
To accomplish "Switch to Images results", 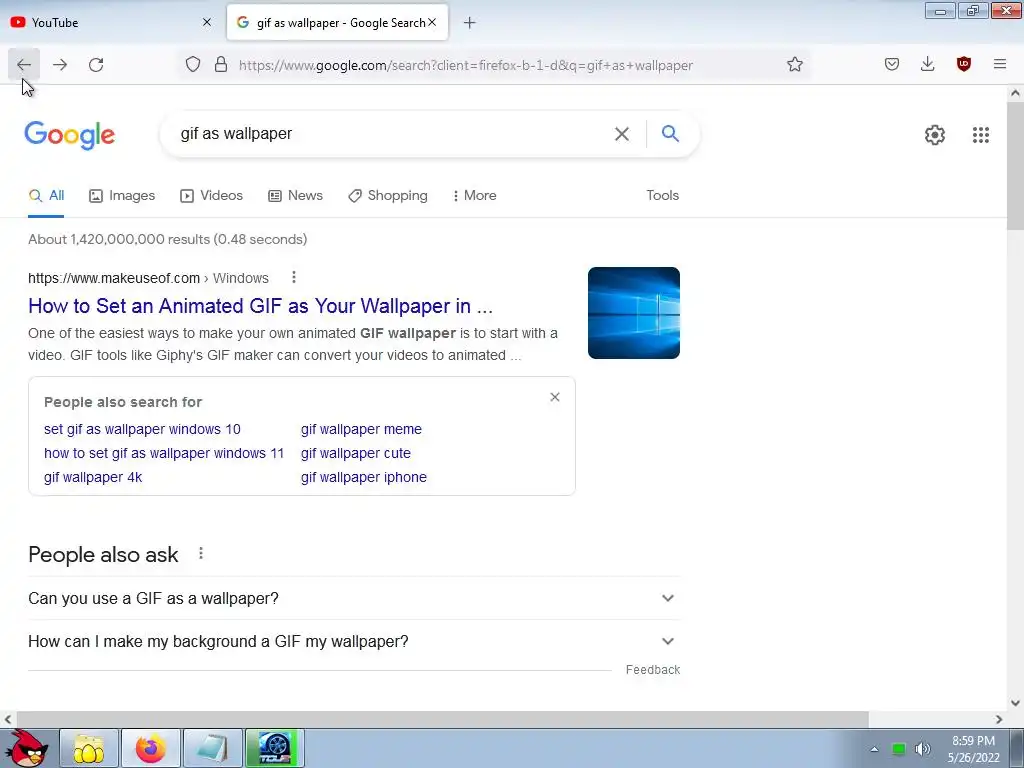I will point(122,195).
